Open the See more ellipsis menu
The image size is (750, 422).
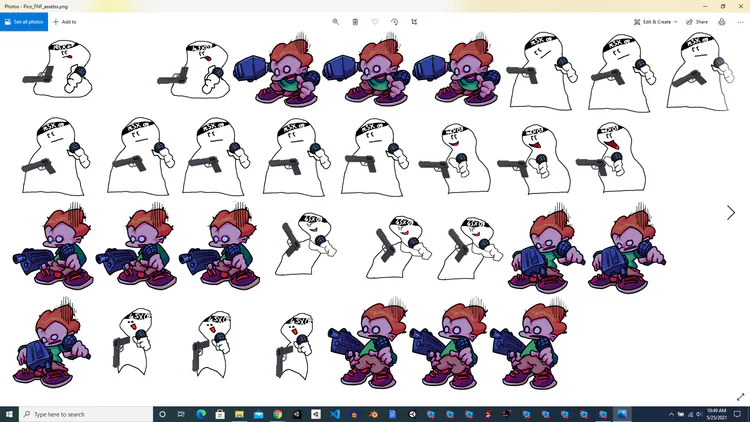pos(740,22)
